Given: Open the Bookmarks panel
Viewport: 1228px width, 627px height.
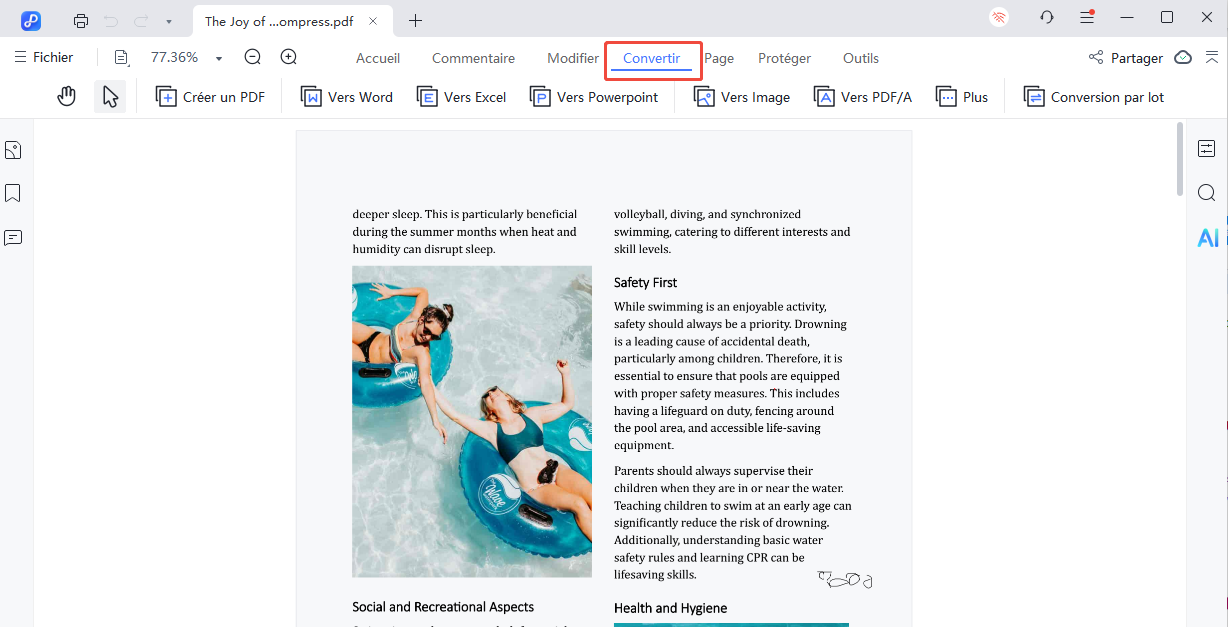Looking at the screenshot, I should [13, 192].
